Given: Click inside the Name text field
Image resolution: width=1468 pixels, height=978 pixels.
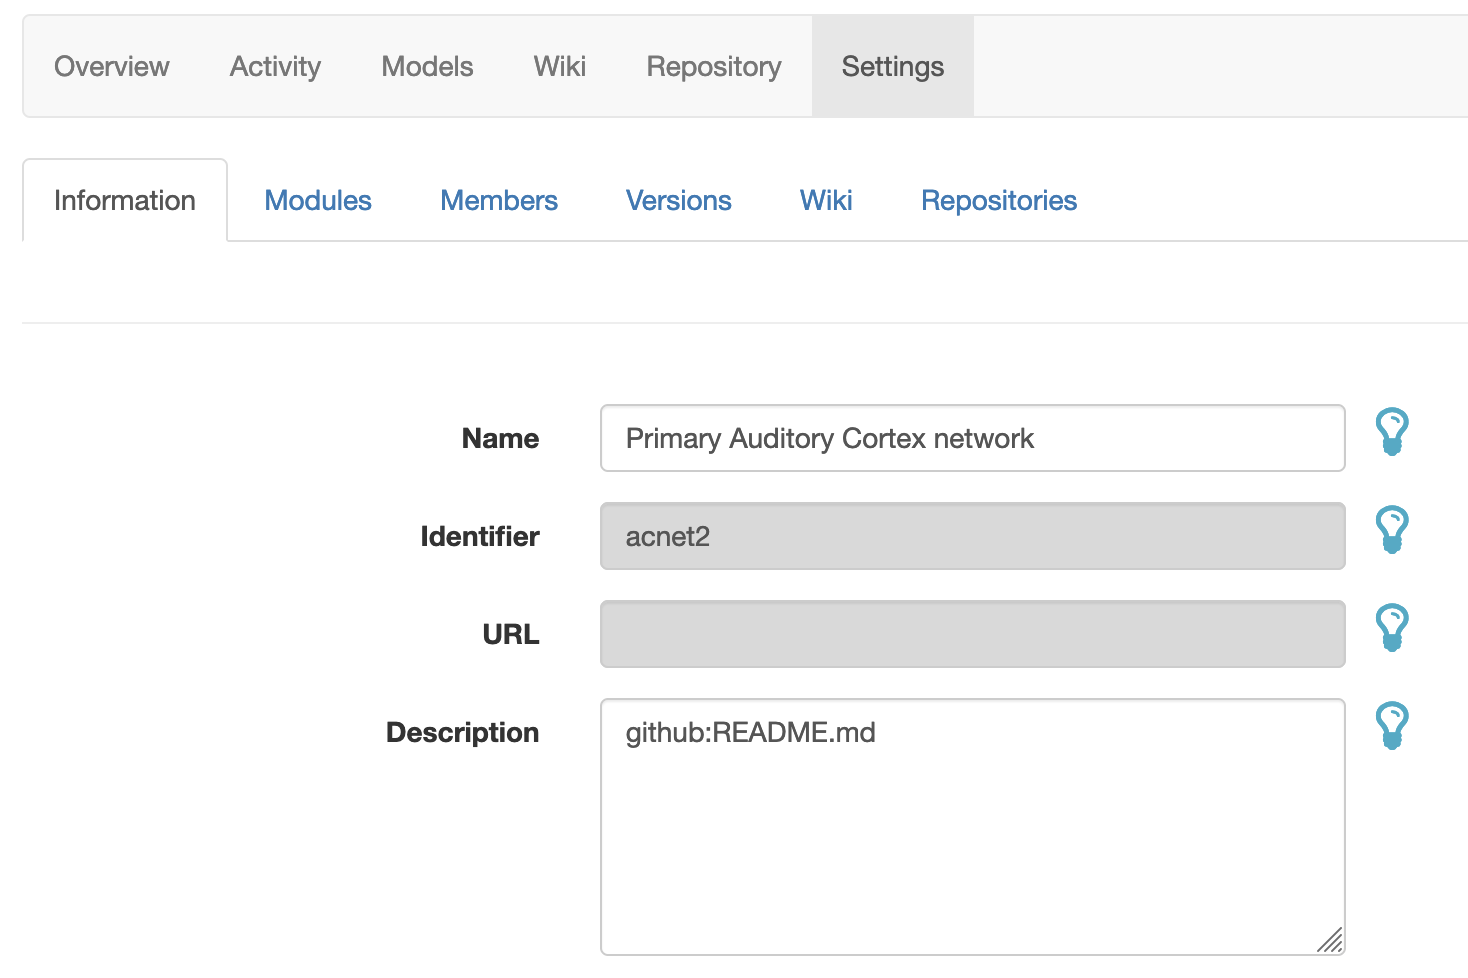Looking at the screenshot, I should (x=970, y=438).
